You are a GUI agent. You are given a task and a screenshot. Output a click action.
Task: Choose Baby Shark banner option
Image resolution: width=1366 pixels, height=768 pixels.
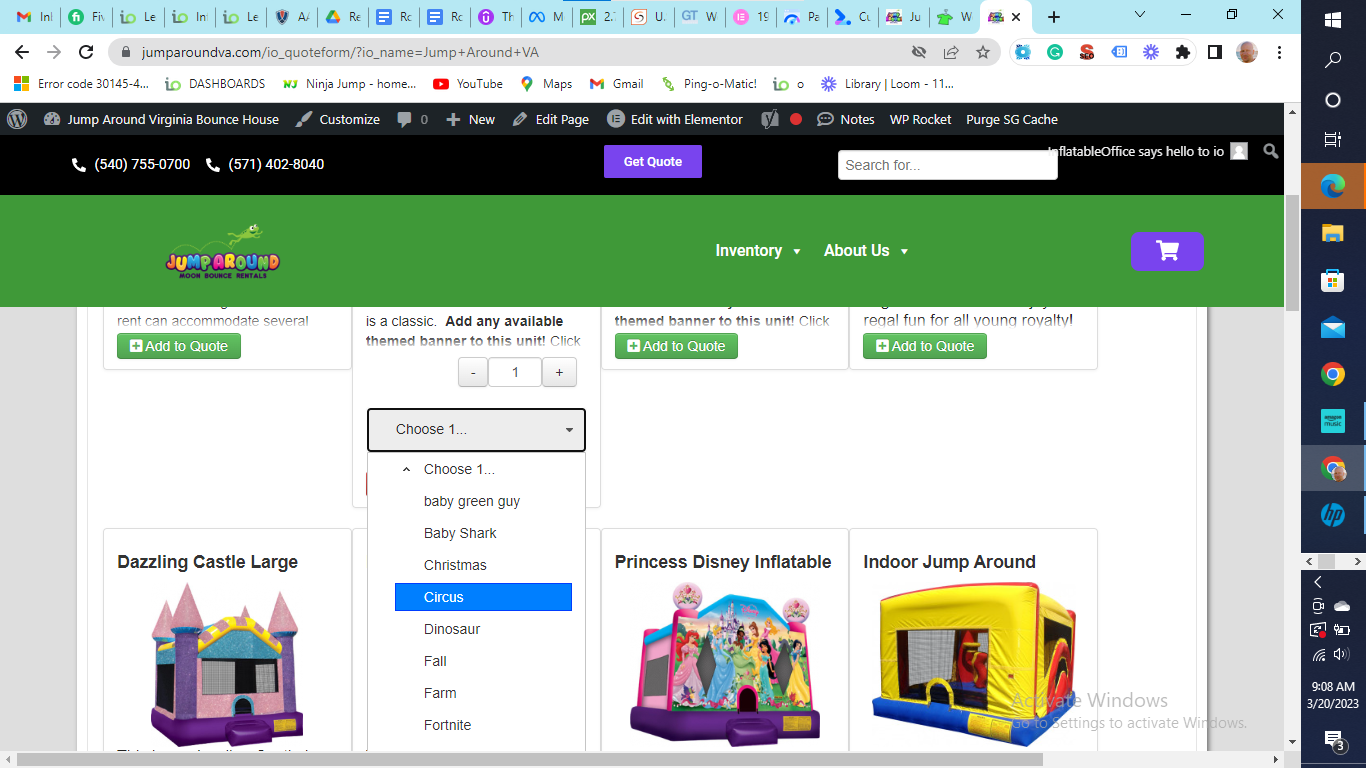pyautogui.click(x=460, y=533)
